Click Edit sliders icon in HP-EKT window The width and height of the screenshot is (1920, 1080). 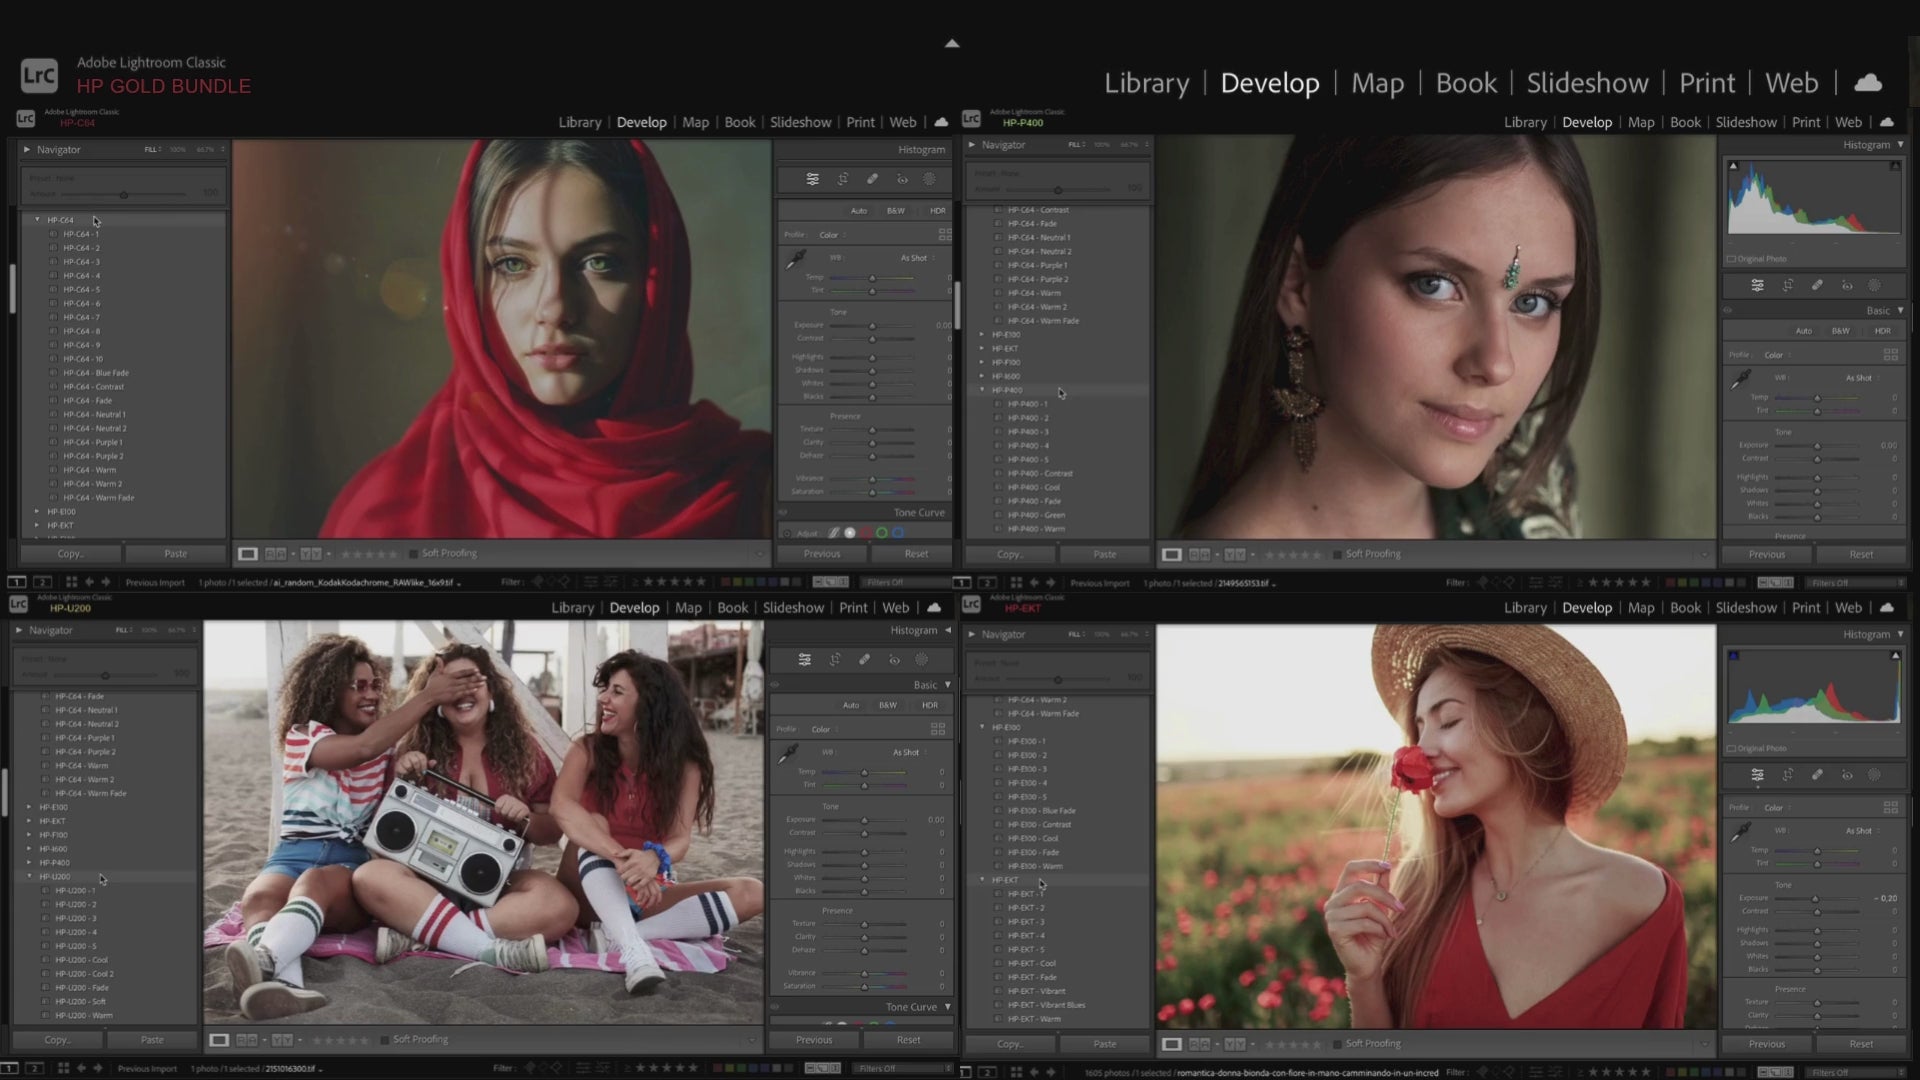tap(1757, 775)
